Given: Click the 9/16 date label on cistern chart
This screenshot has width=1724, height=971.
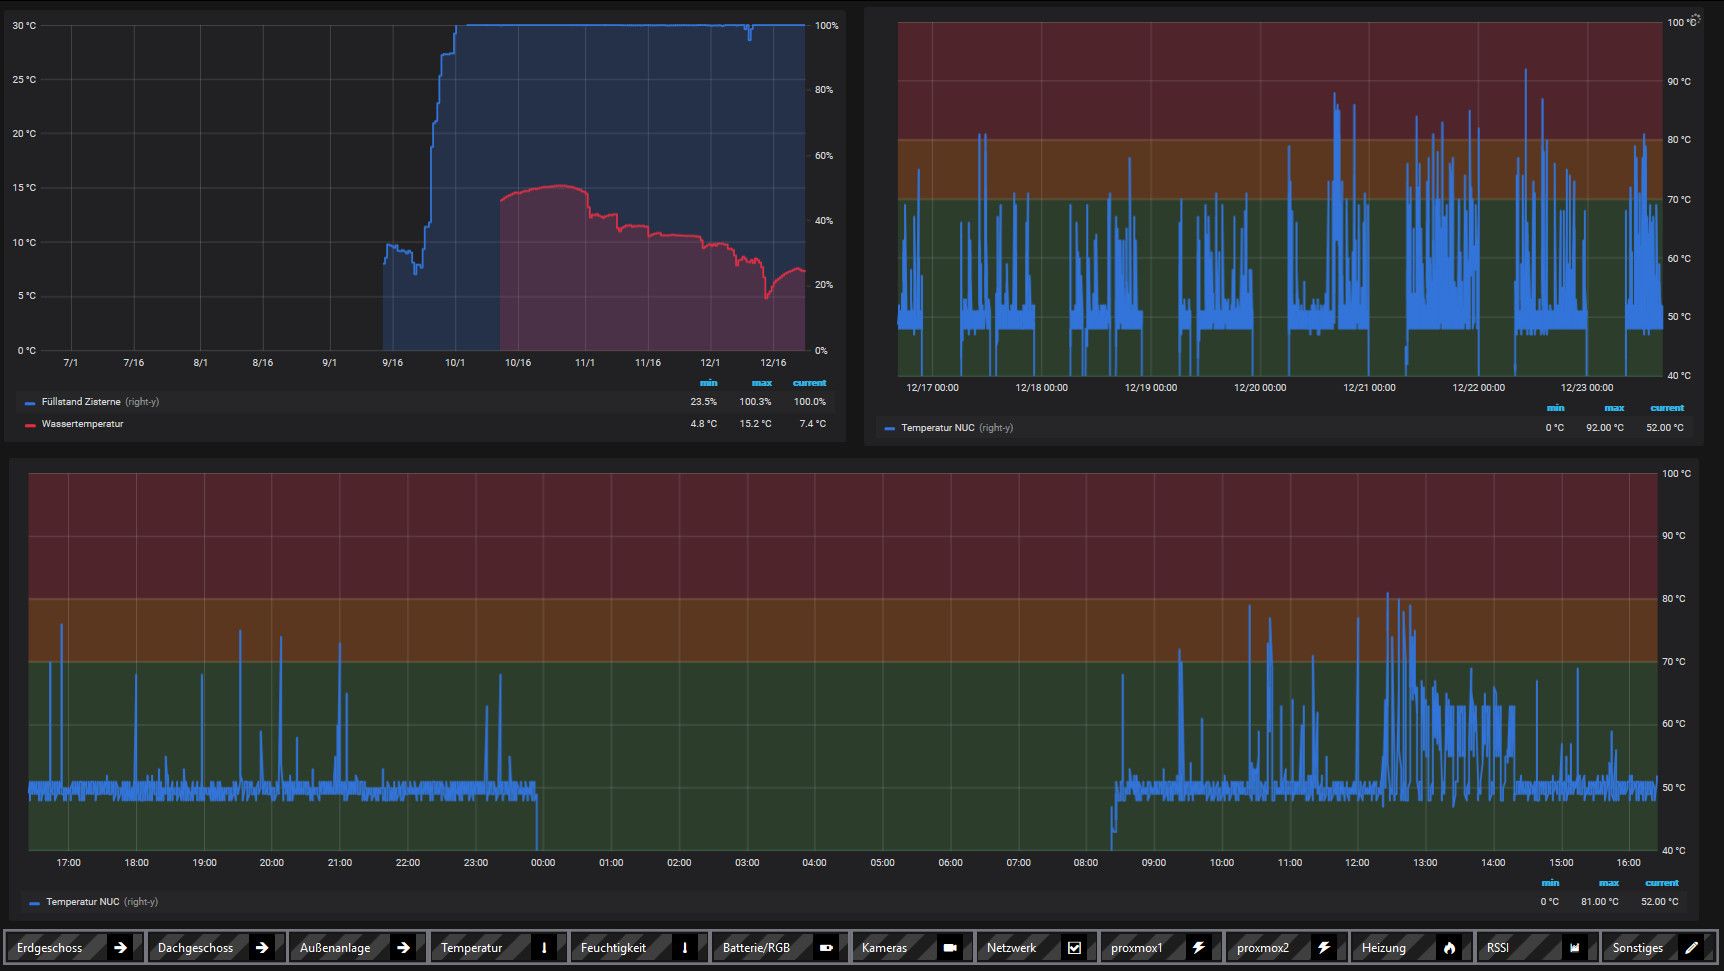Looking at the screenshot, I should pyautogui.click(x=393, y=363).
